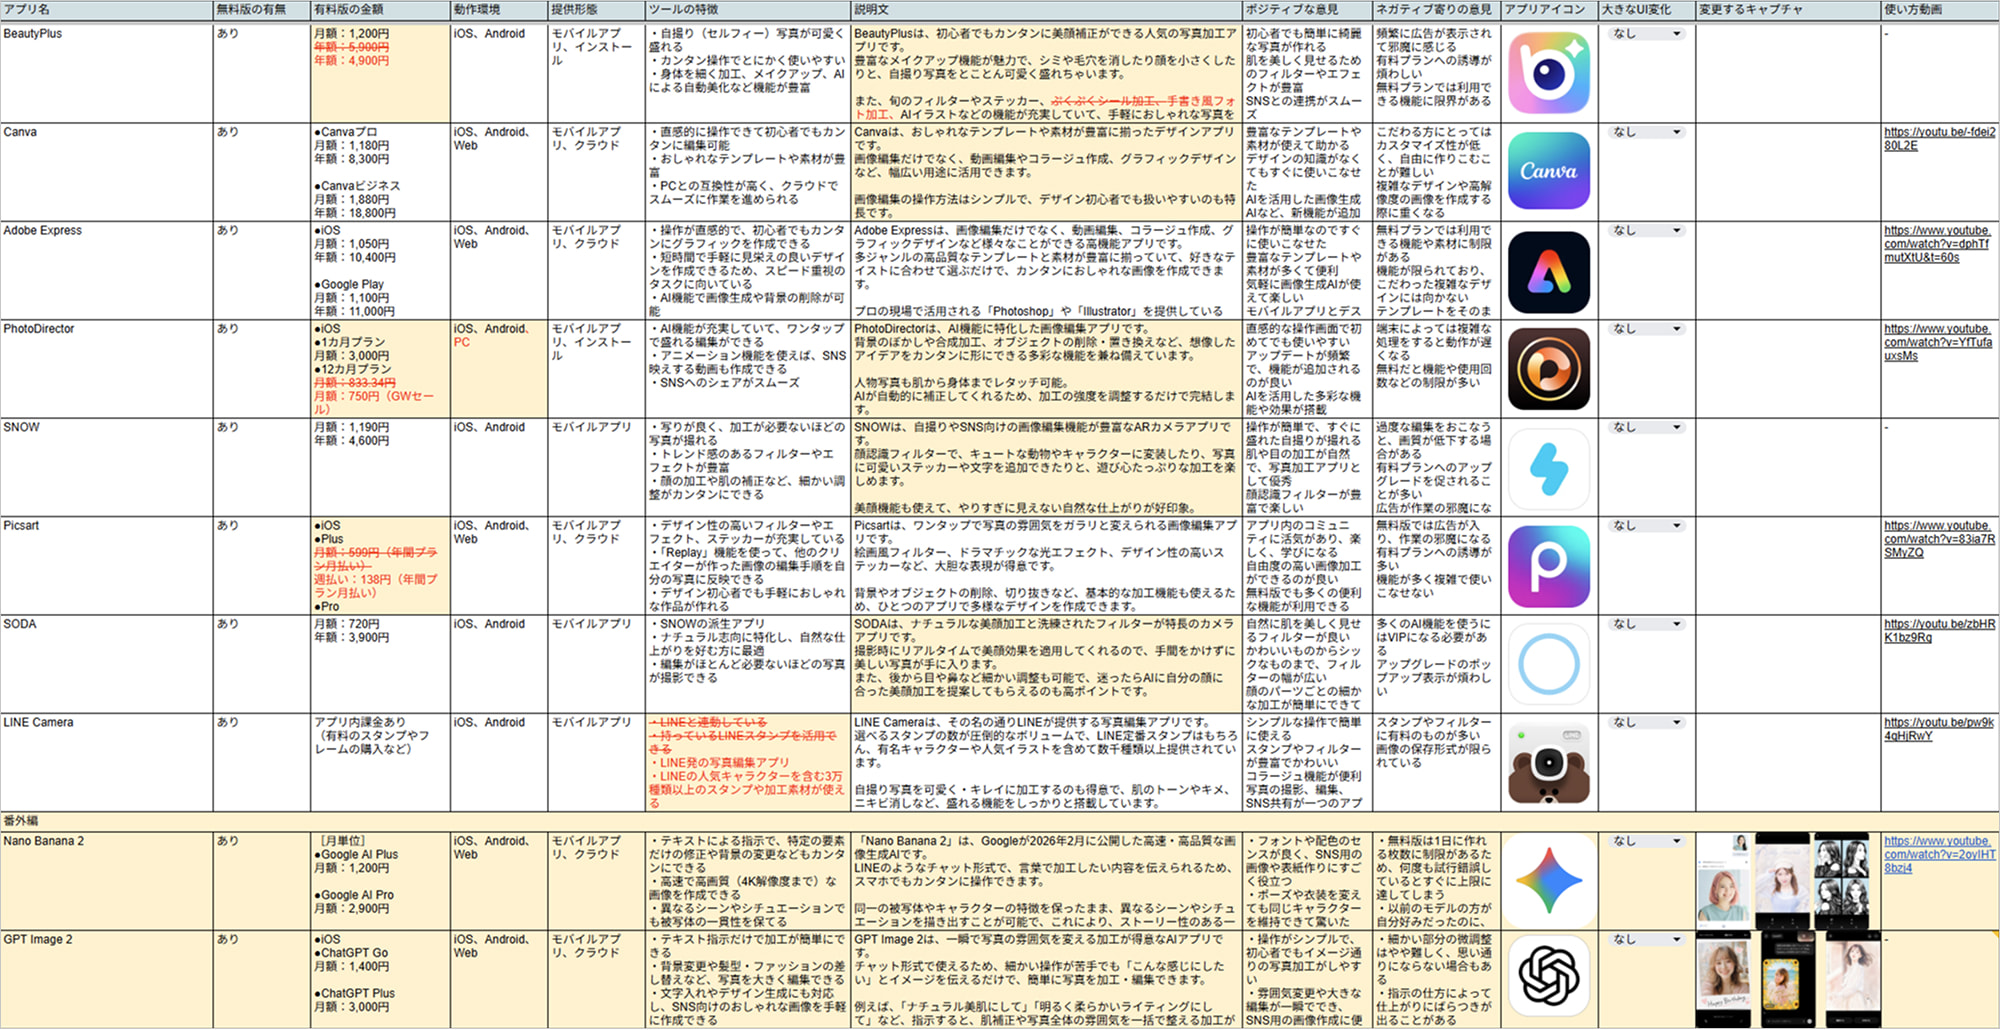Select the 無料版の有無 column header
2000x1030 pixels.
(261, 10)
